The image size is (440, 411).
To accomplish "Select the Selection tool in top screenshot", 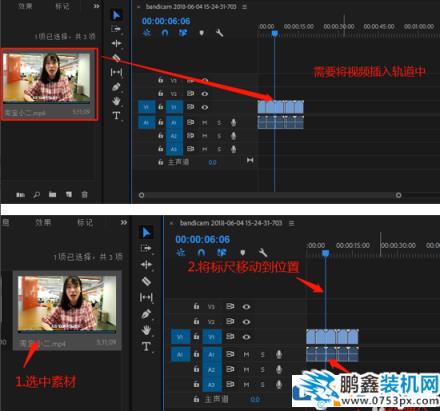I will (x=117, y=15).
